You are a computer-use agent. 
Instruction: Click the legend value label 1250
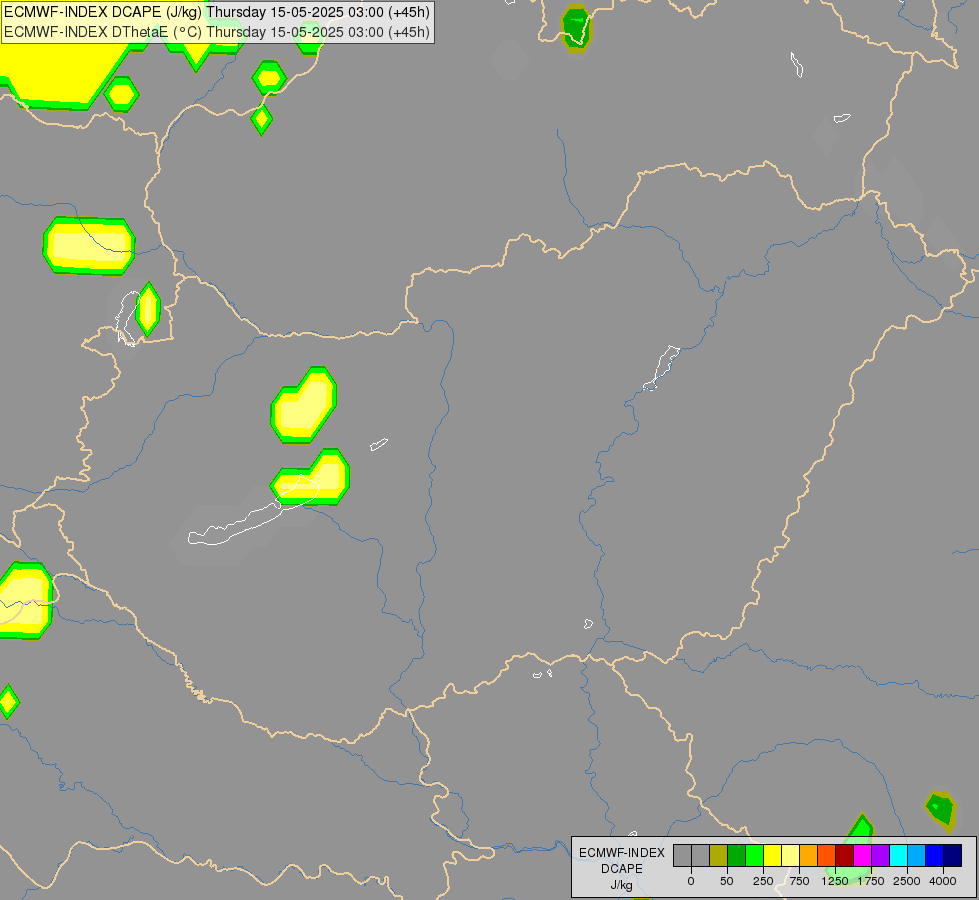click(835, 881)
